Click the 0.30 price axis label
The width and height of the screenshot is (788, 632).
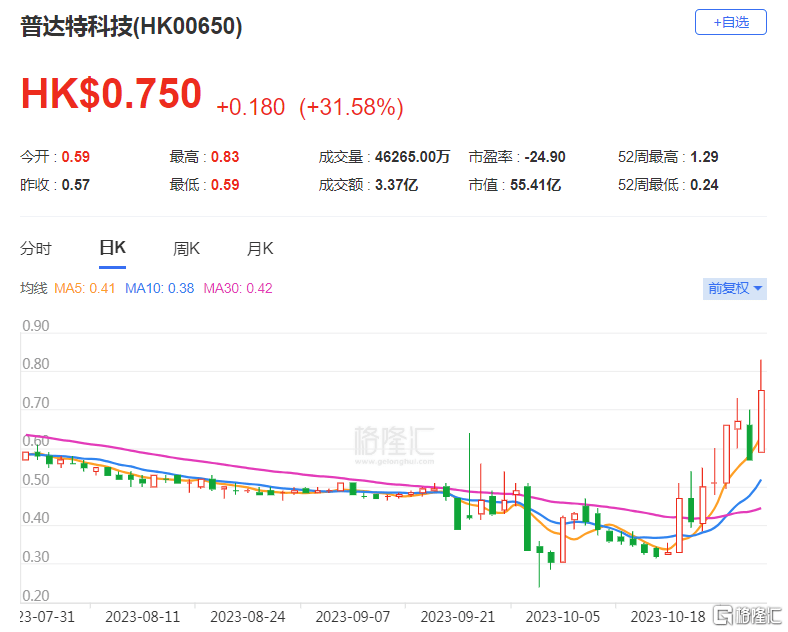[36, 557]
